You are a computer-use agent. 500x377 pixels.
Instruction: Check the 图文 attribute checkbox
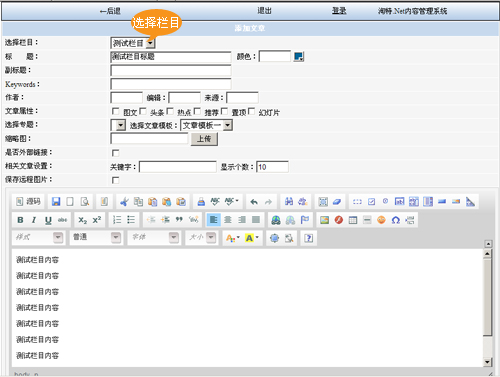pyautogui.click(x=116, y=111)
